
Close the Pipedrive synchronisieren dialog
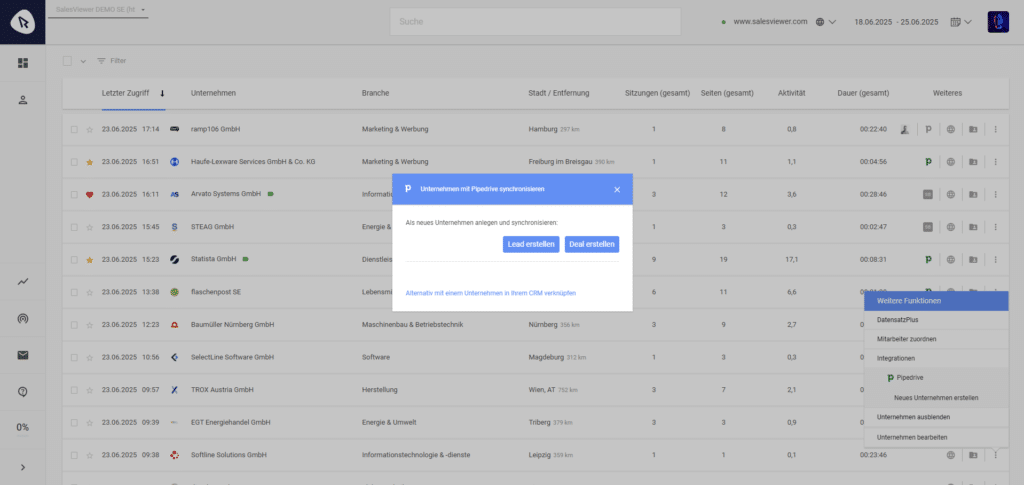[617, 189]
